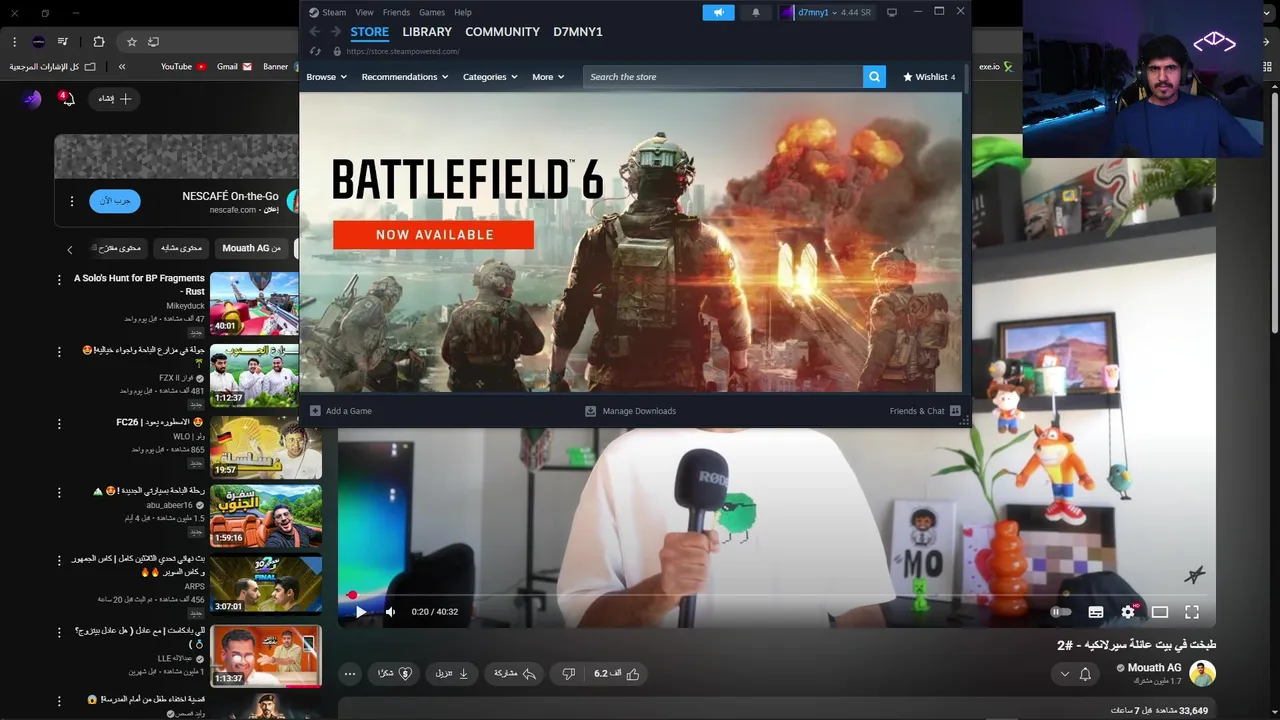The width and height of the screenshot is (1280, 720).
Task: Click the Add a Game plus icon
Action: click(x=315, y=411)
